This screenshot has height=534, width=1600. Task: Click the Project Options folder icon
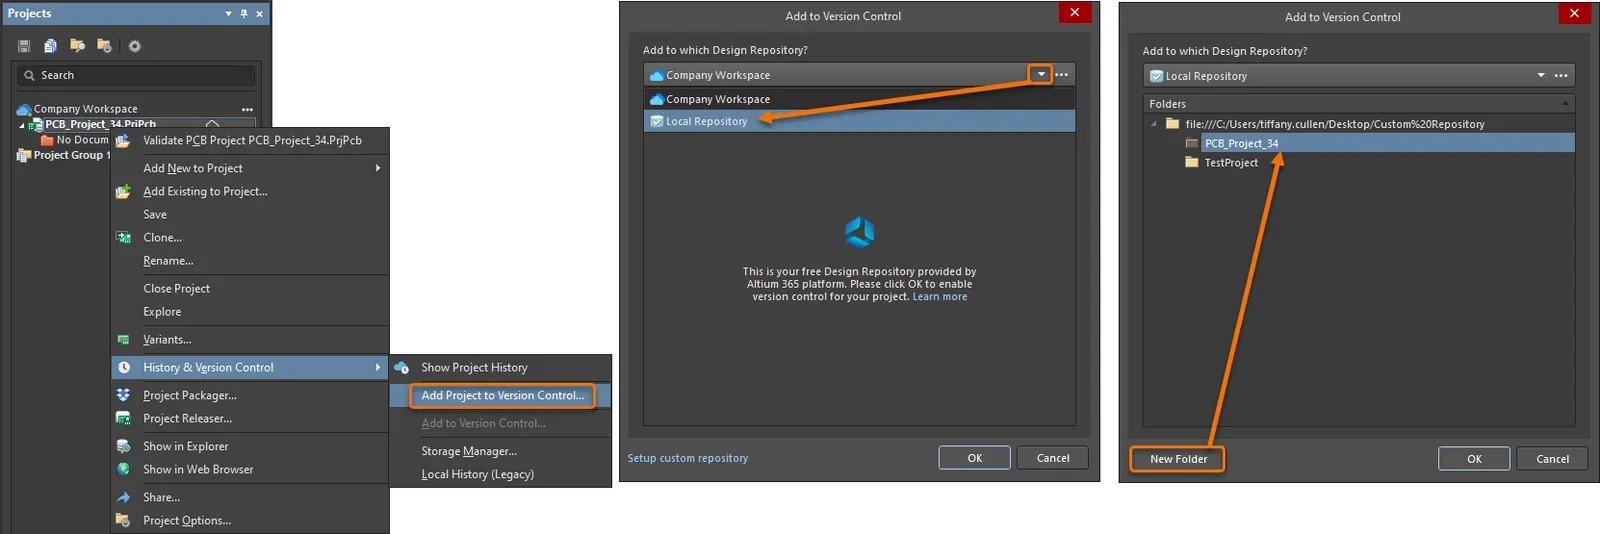[x=123, y=520]
